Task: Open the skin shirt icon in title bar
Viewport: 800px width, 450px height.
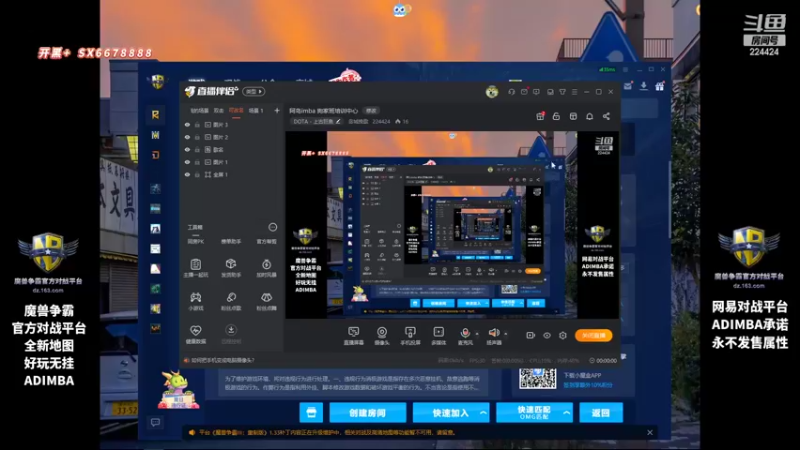Action: click(x=562, y=92)
